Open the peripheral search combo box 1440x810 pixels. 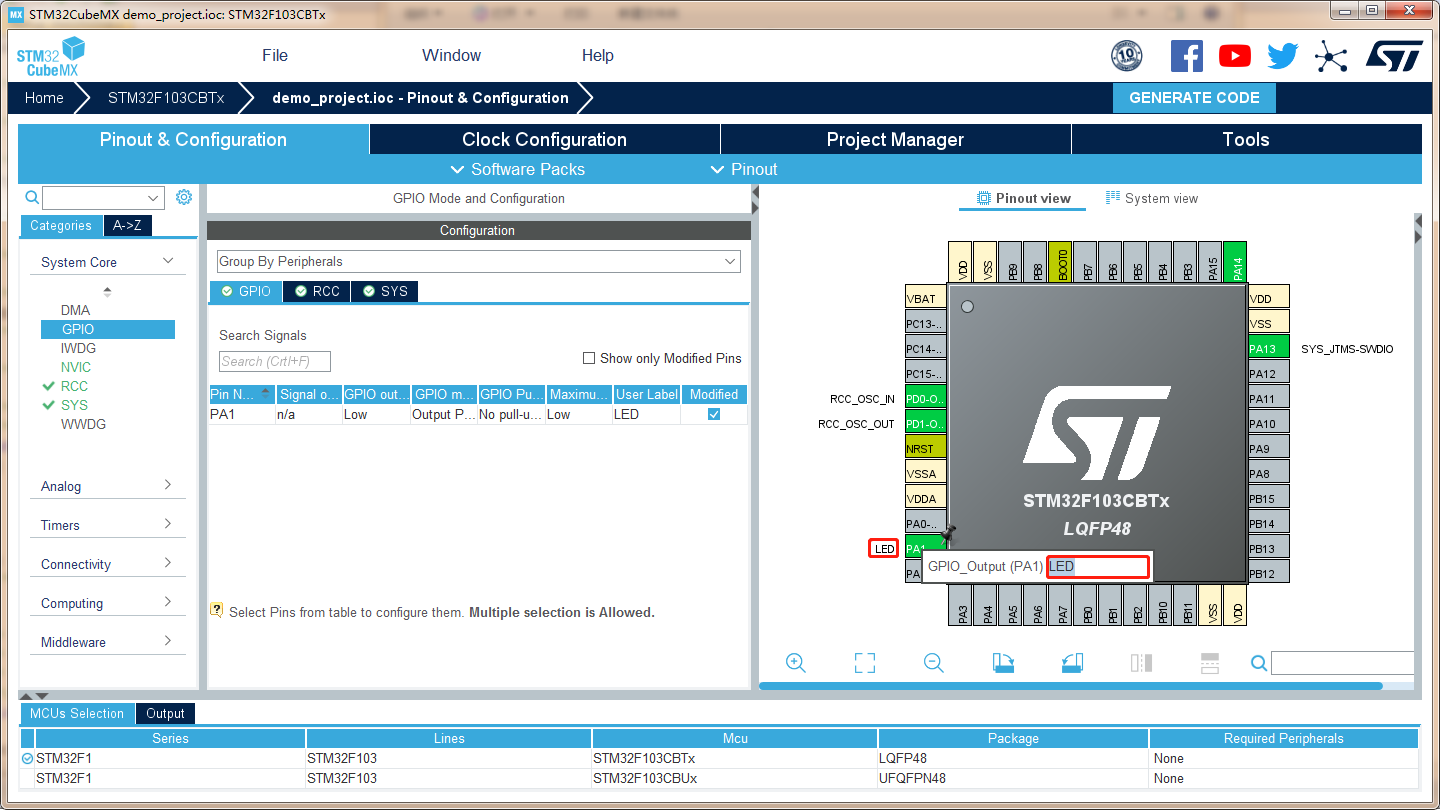[103, 198]
